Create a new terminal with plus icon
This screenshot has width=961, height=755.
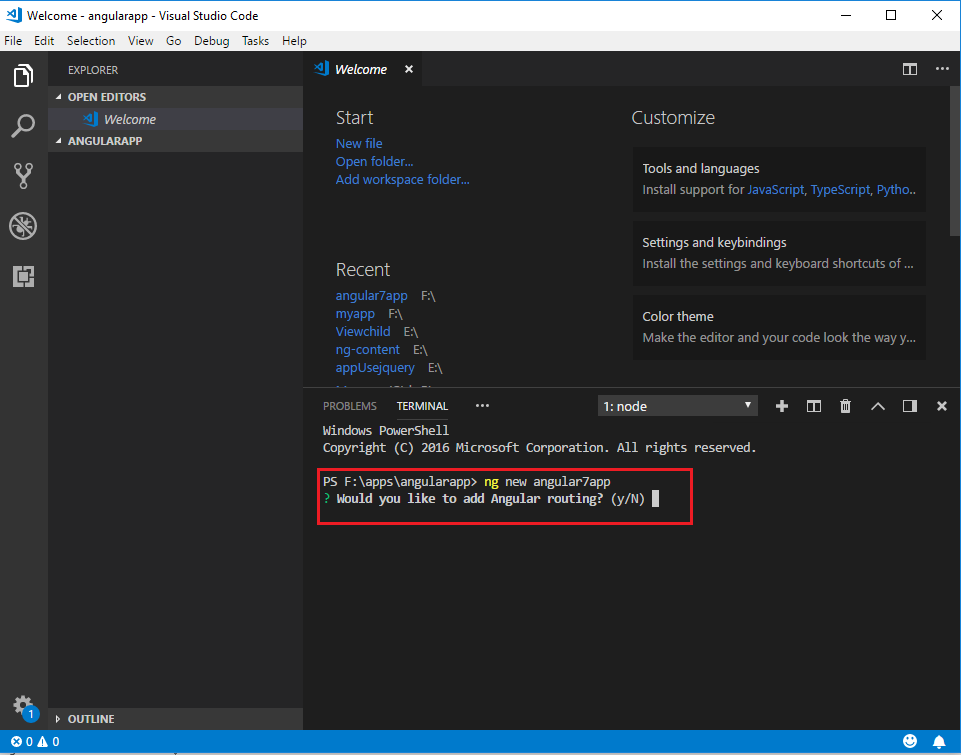point(781,406)
